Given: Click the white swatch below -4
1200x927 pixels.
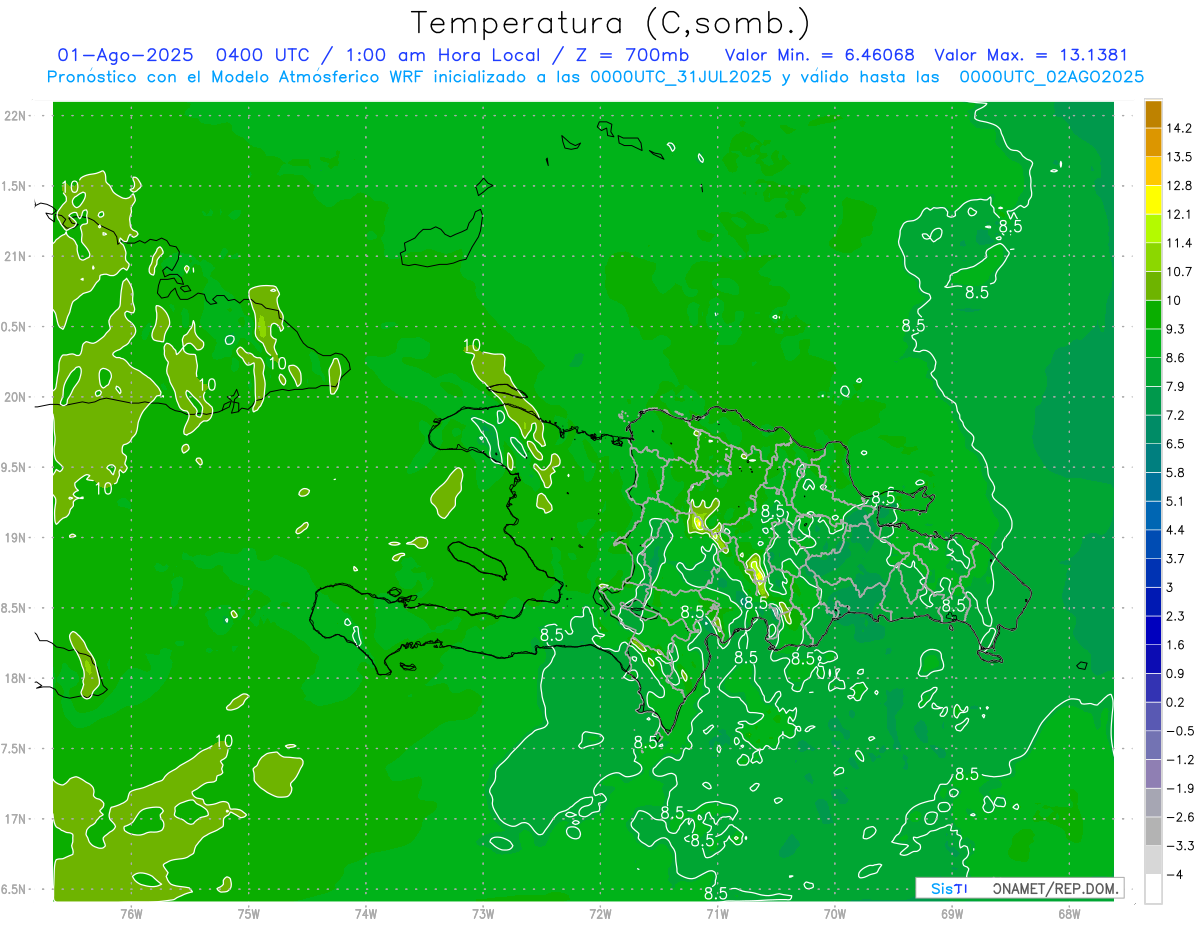Looking at the screenshot, I should (x=1153, y=889).
